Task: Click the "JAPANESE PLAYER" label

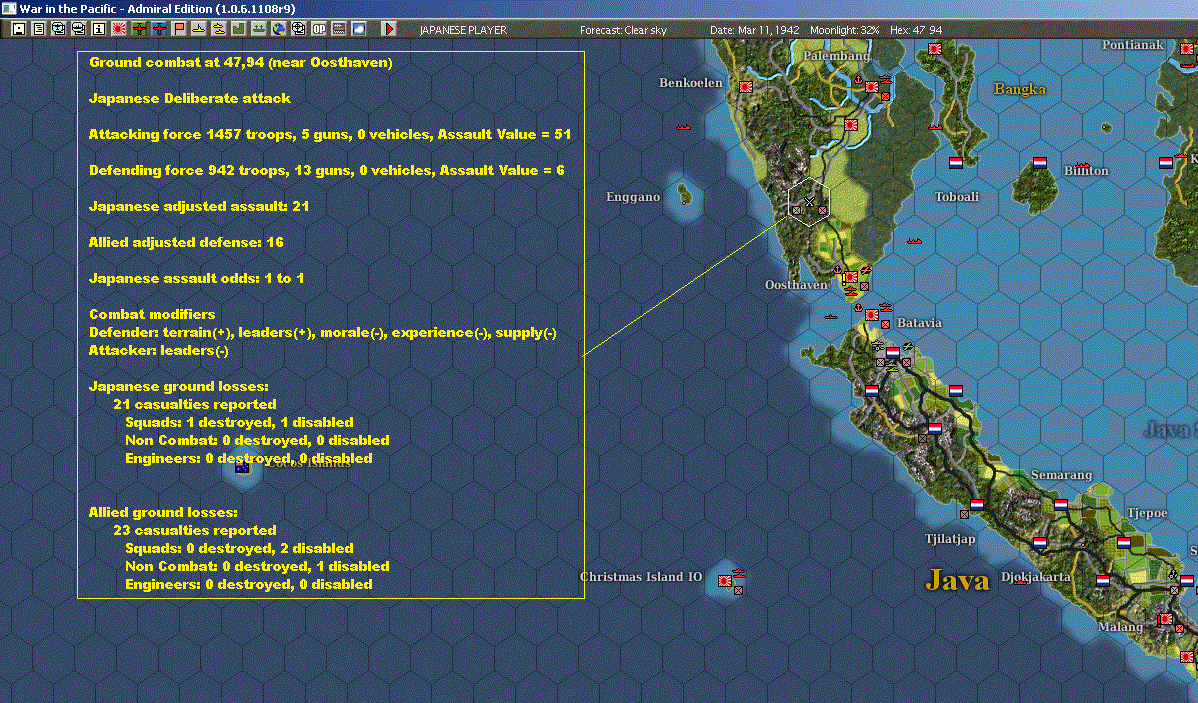Action: click(x=463, y=30)
